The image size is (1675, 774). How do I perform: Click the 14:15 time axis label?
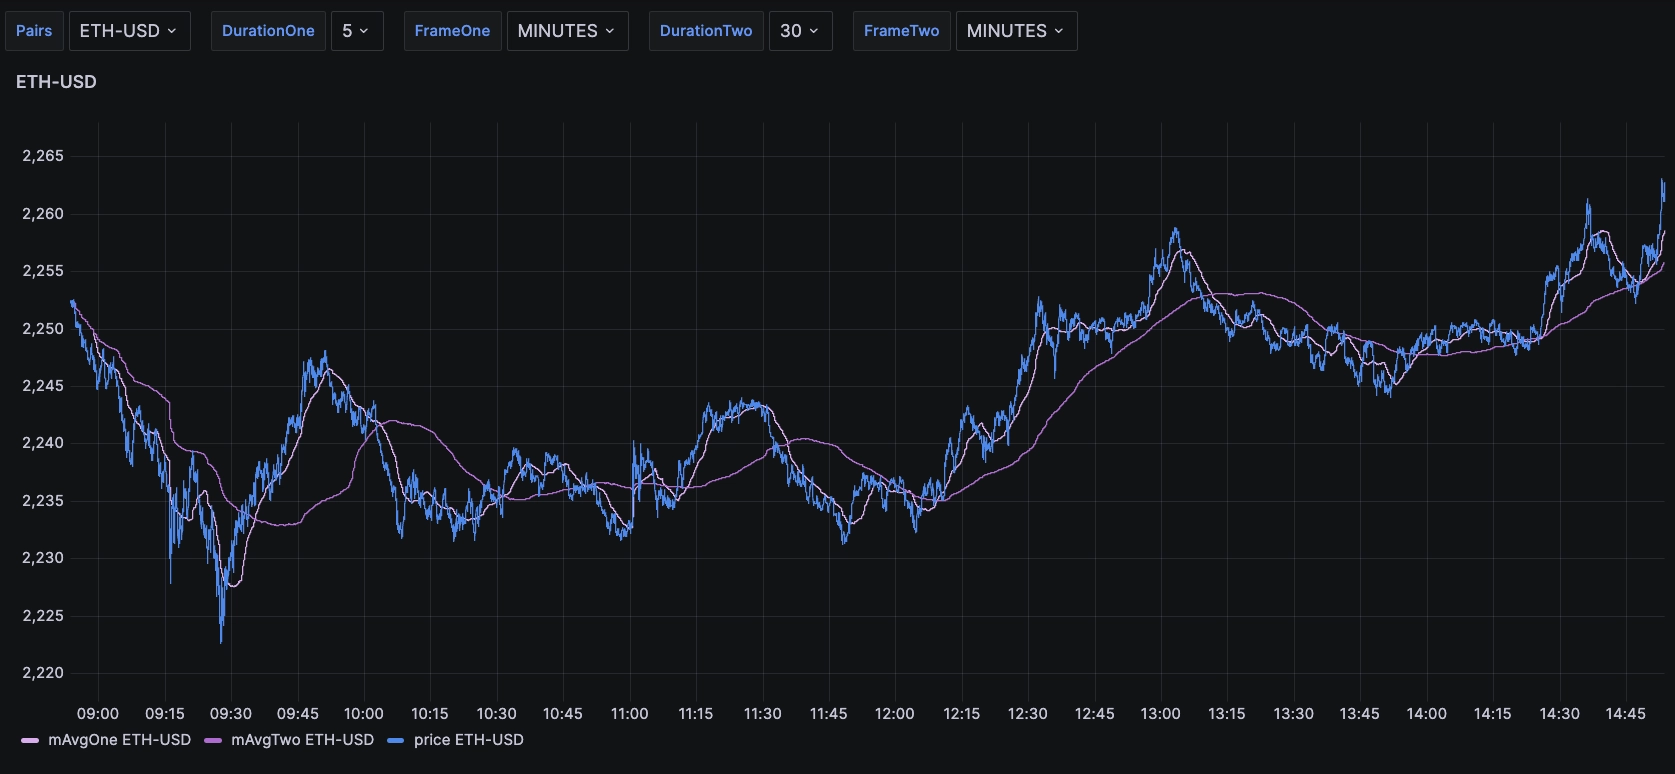click(x=1493, y=714)
